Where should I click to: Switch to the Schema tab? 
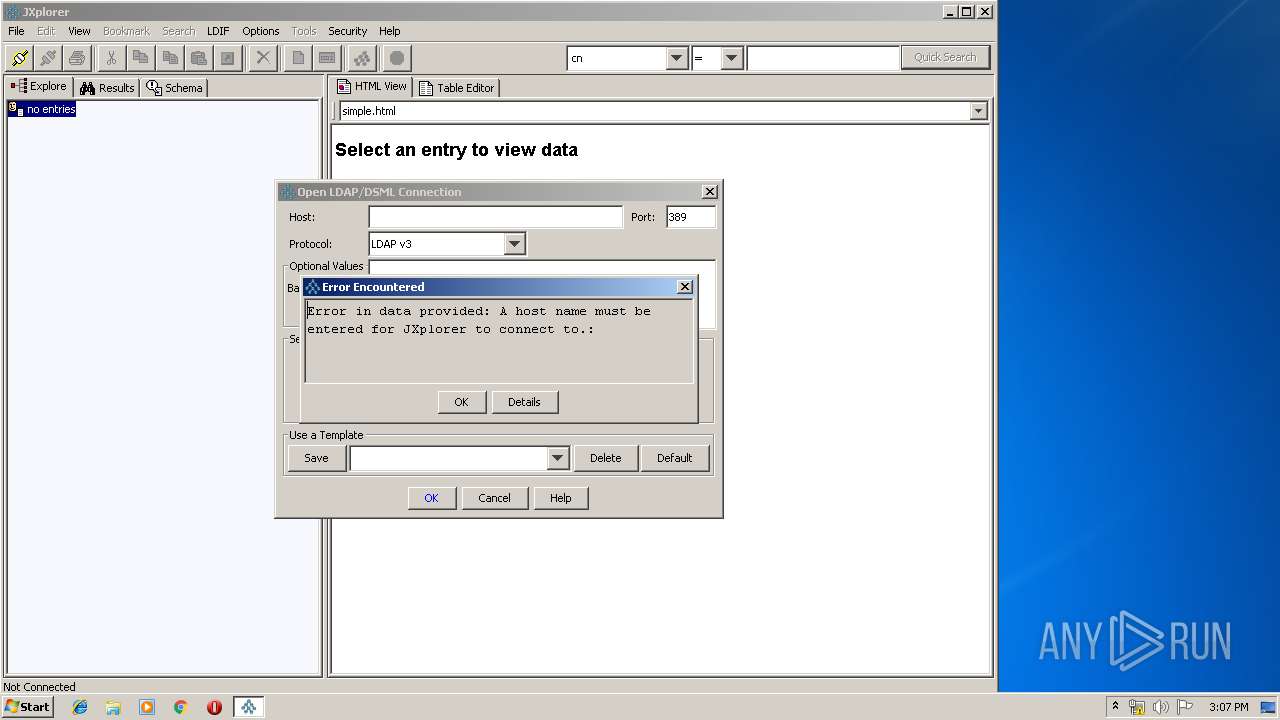(x=174, y=88)
